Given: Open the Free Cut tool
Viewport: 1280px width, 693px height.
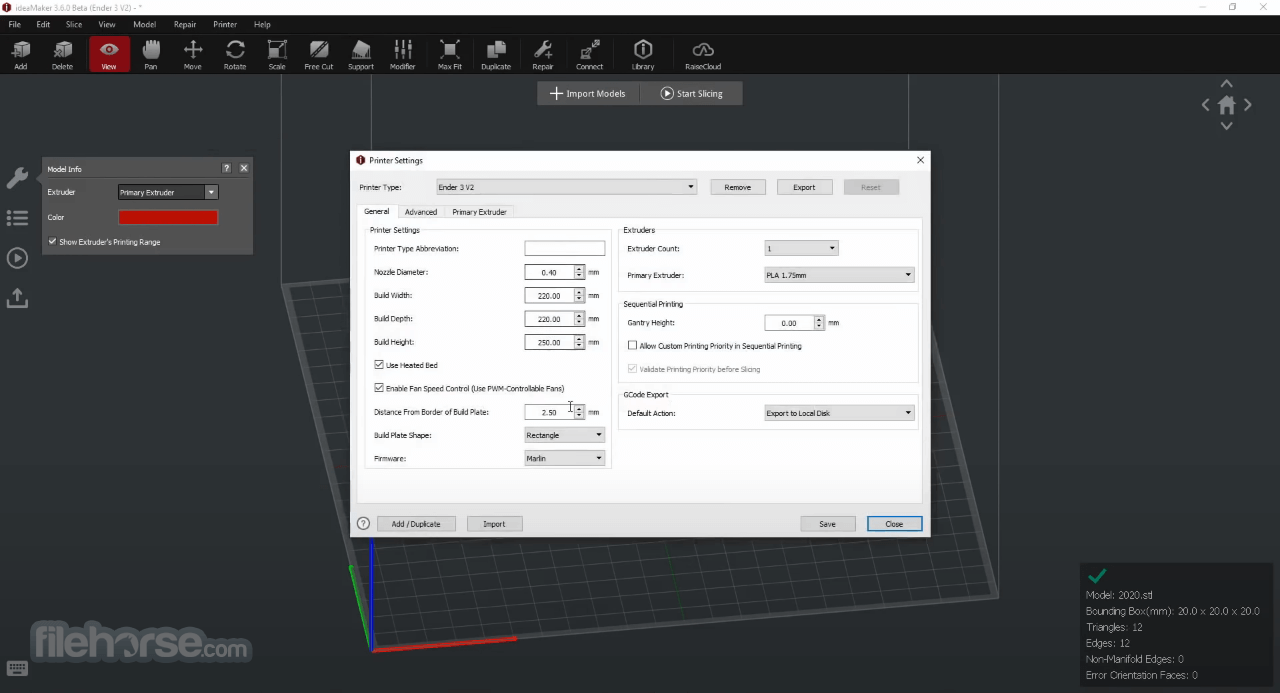Looking at the screenshot, I should 319,54.
